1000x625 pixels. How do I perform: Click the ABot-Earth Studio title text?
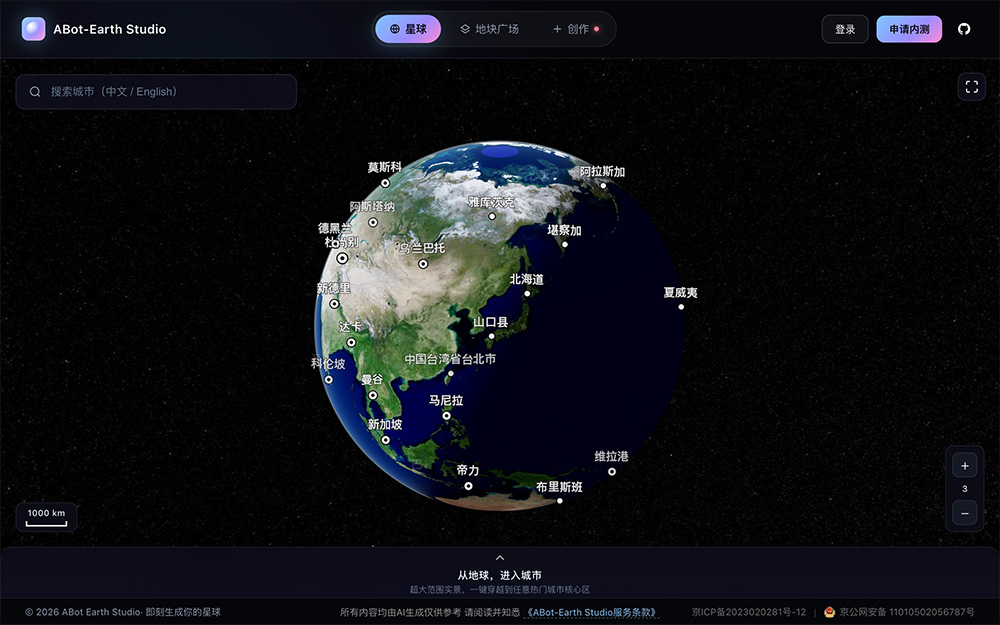coord(110,29)
